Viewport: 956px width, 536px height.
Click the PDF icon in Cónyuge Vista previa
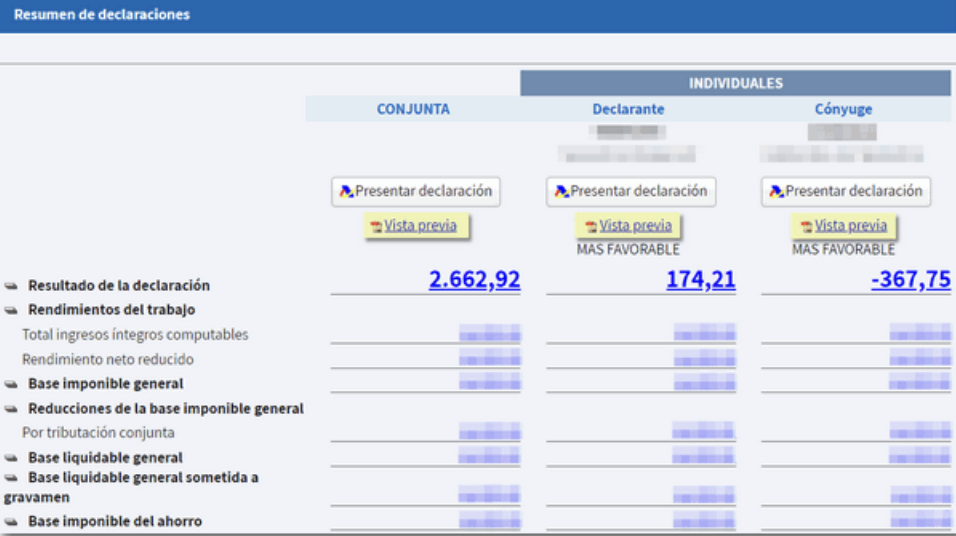coord(806,227)
